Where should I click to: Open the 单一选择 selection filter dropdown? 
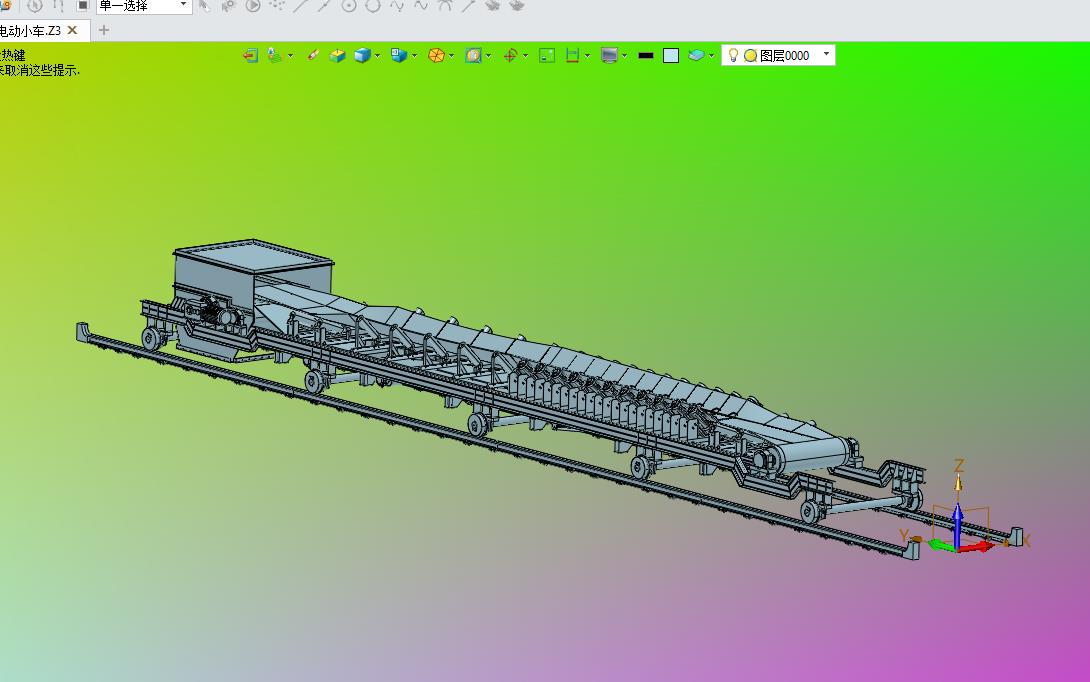(143, 6)
